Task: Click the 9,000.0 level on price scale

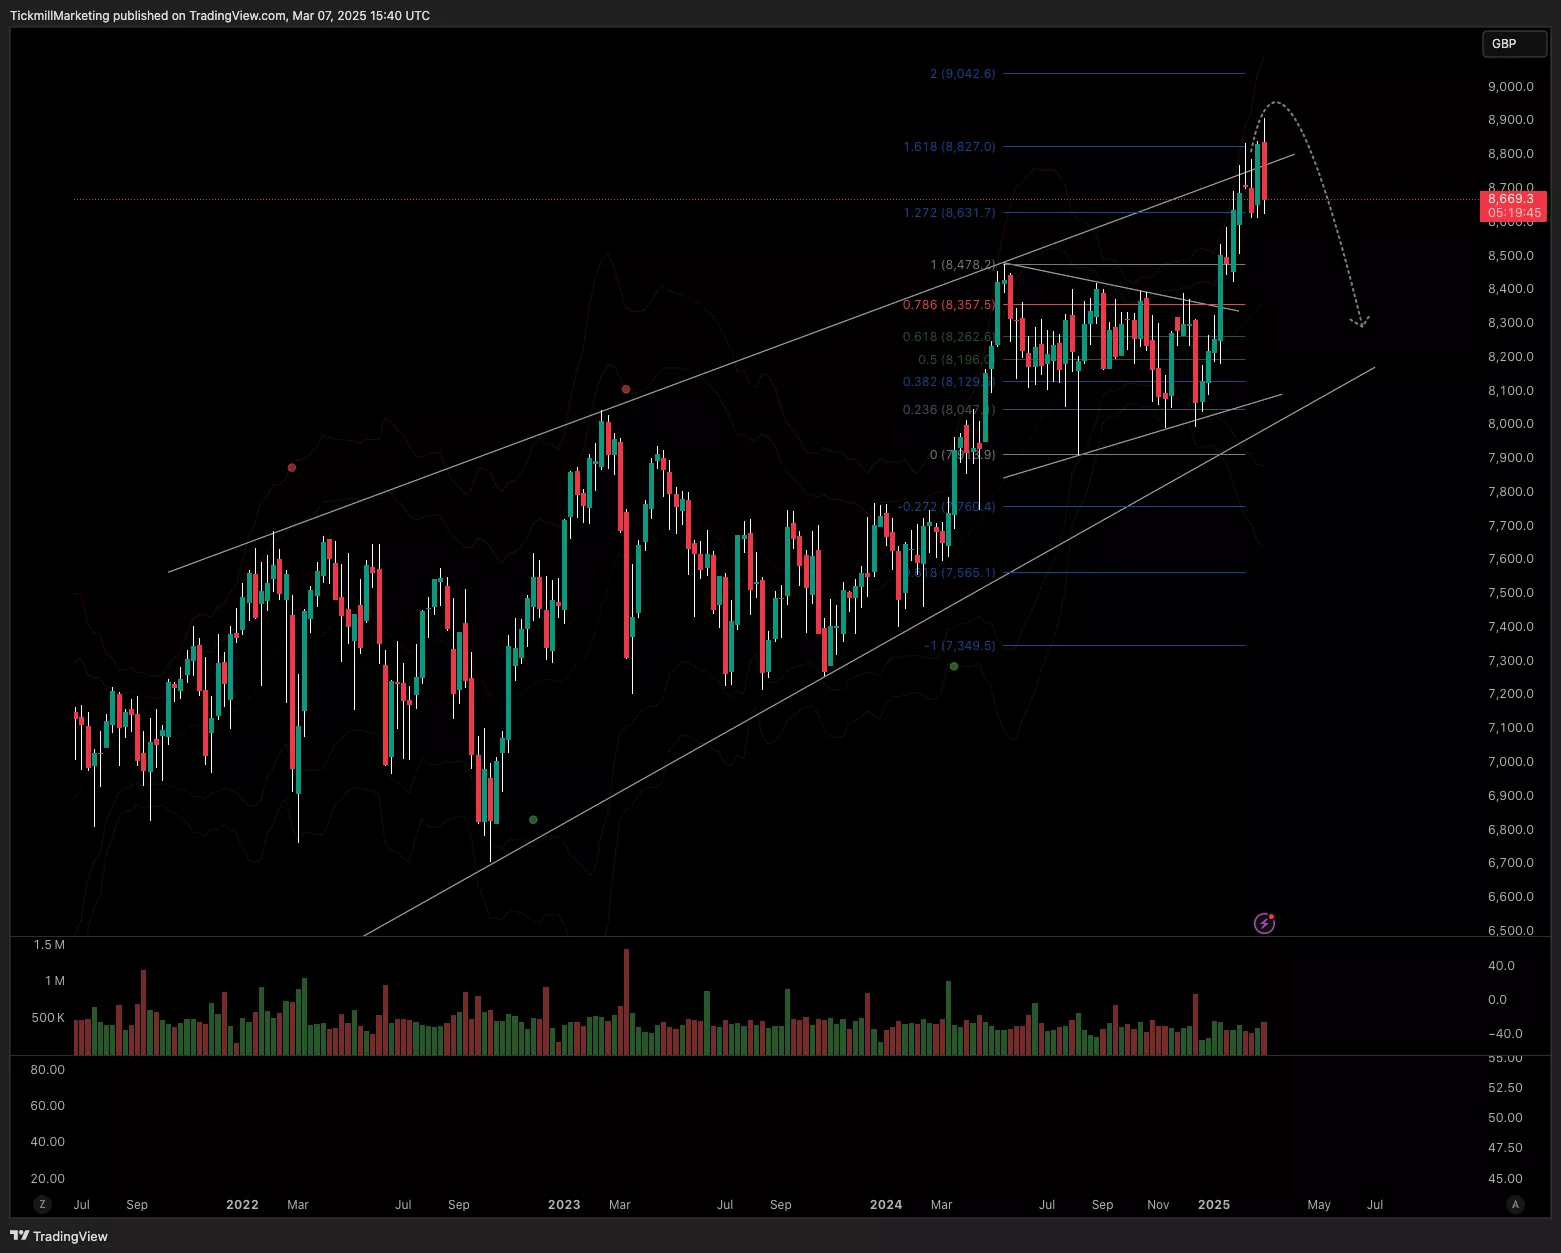Action: [1510, 86]
